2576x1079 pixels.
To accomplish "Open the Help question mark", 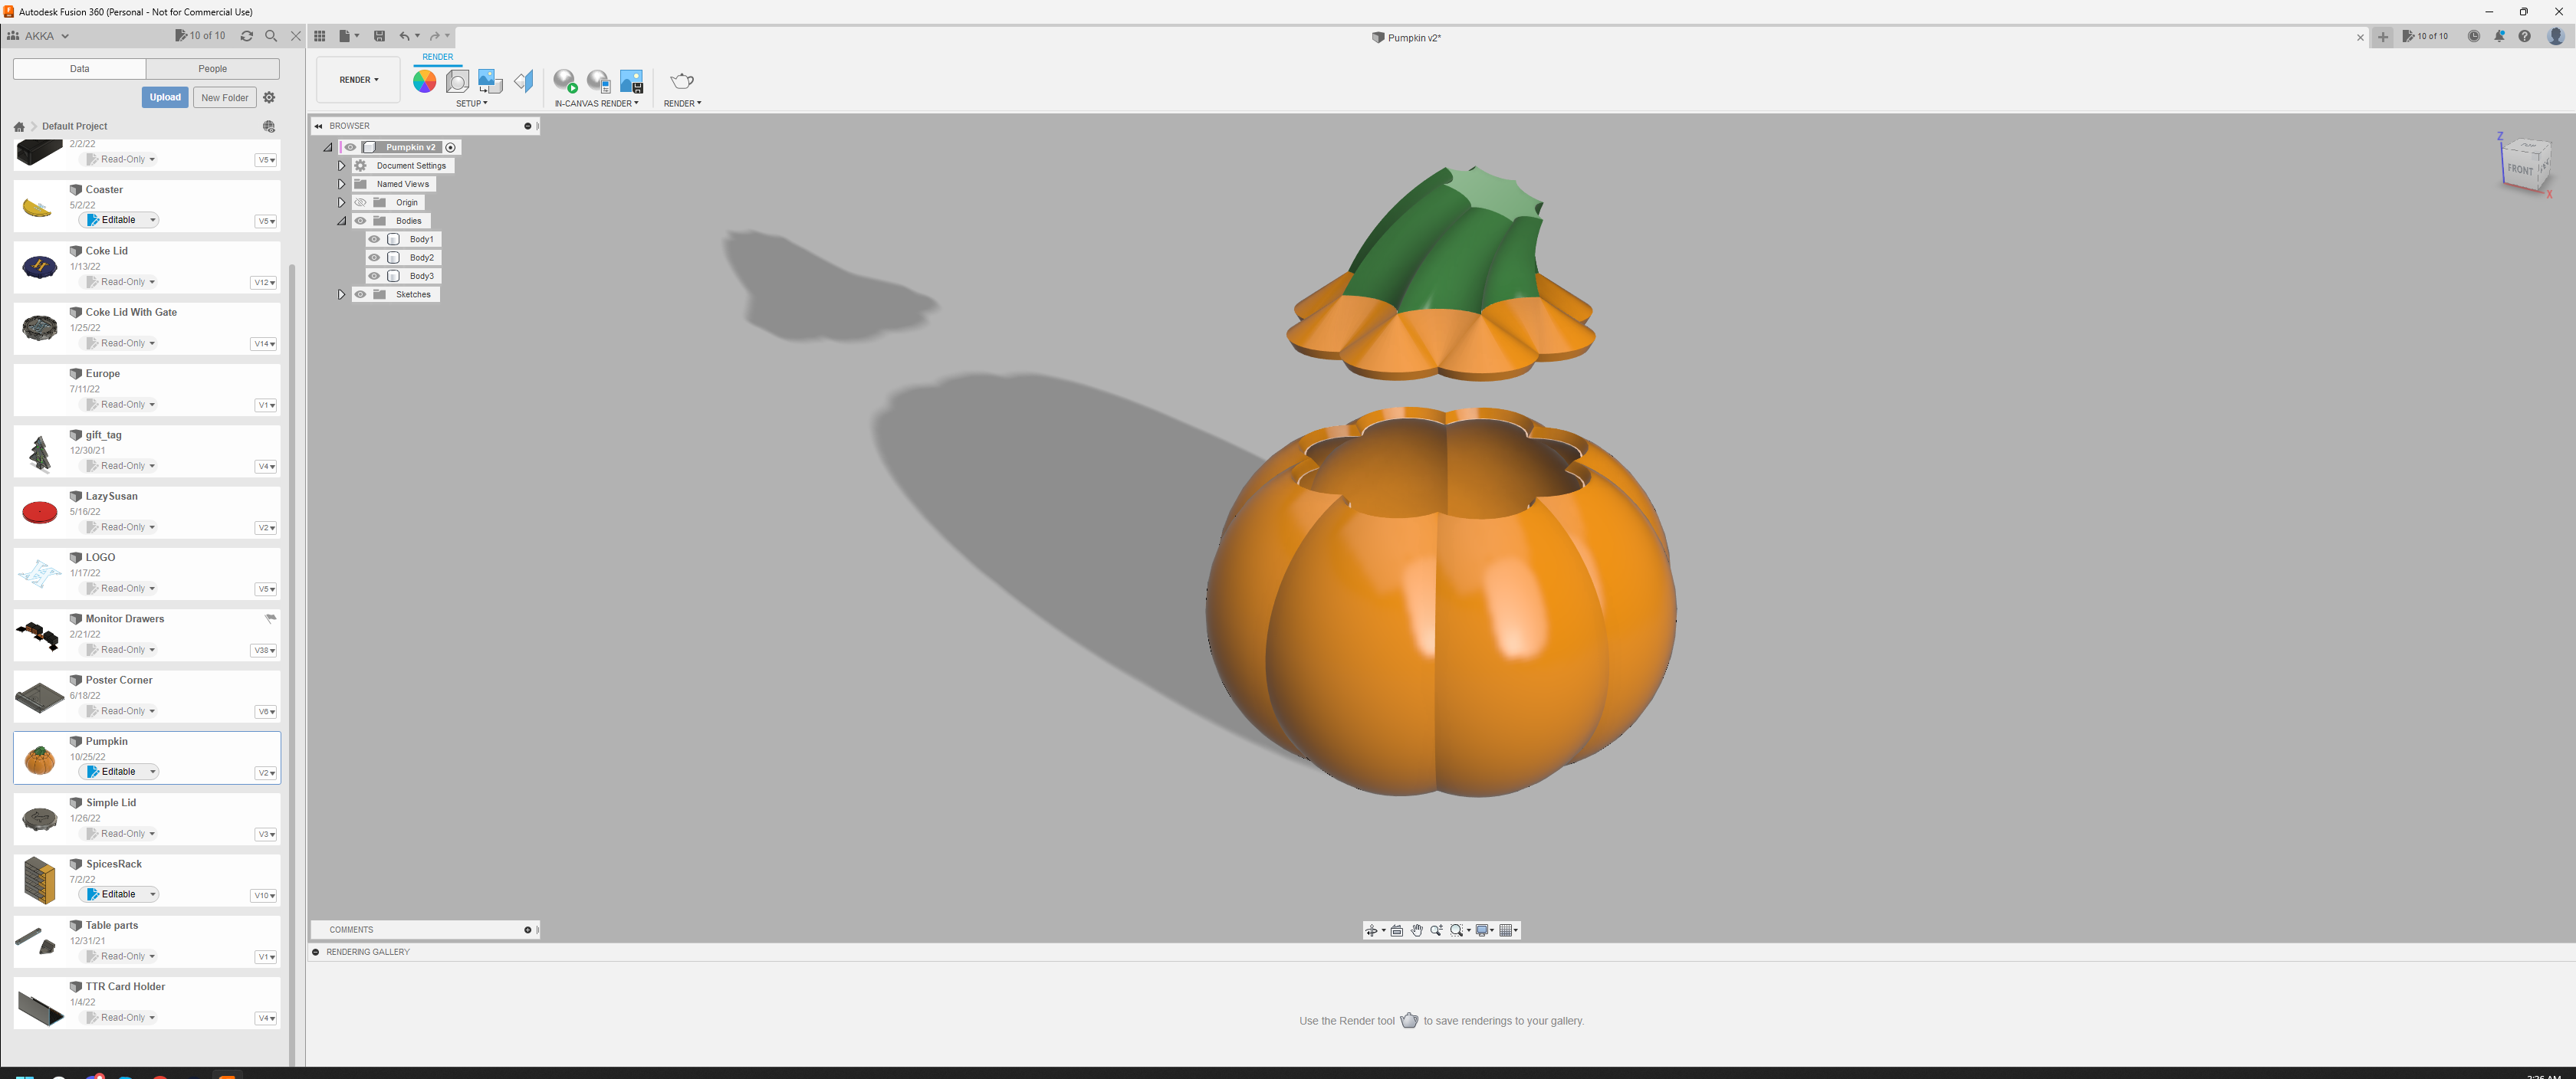I will click(x=2525, y=36).
